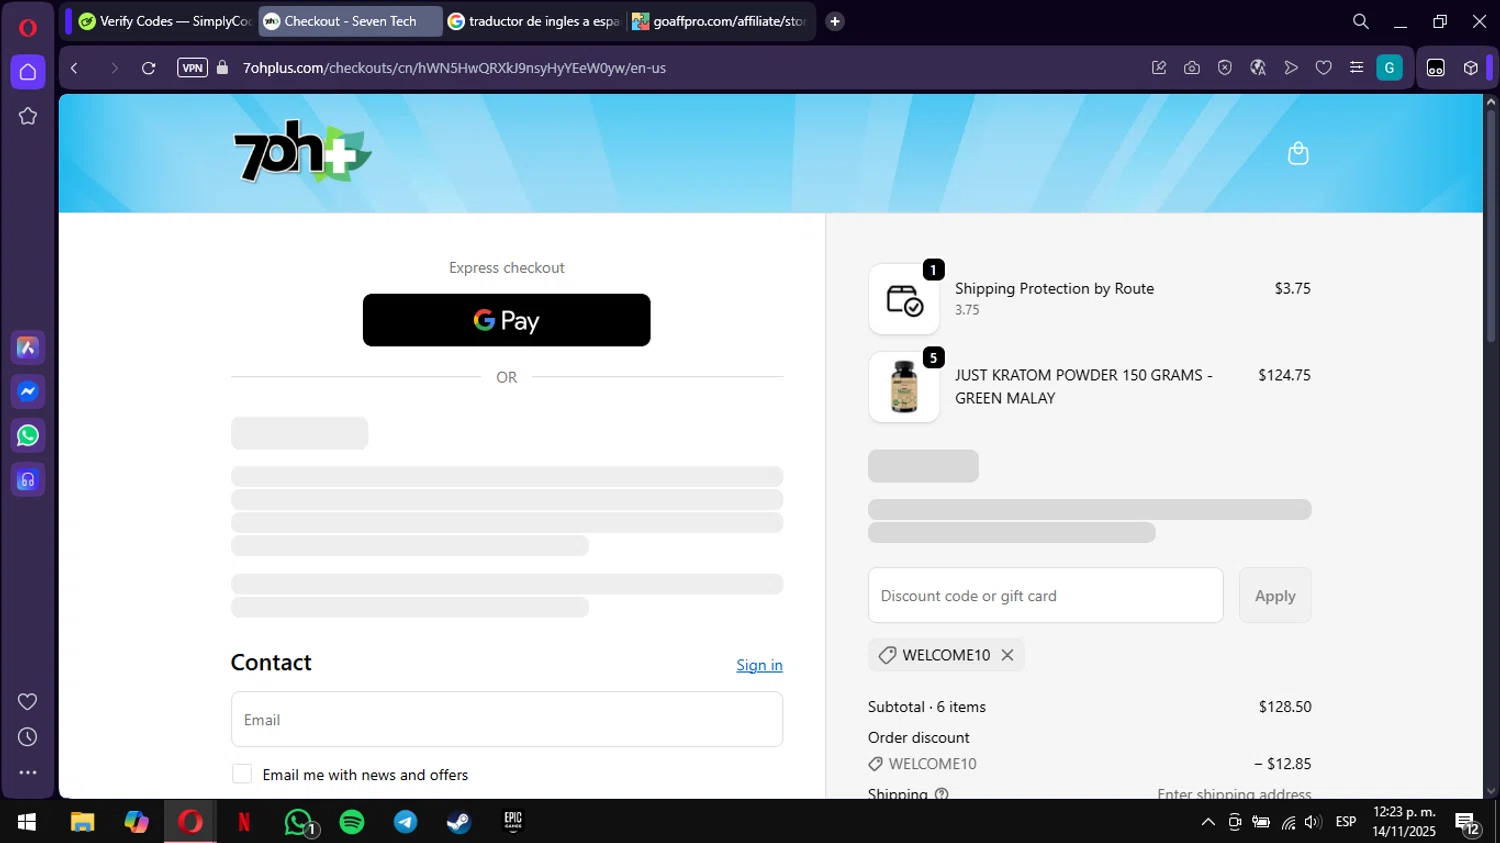Open Pinboards heart icon in sidebar
Image resolution: width=1500 pixels, height=843 pixels.
[x=28, y=702]
